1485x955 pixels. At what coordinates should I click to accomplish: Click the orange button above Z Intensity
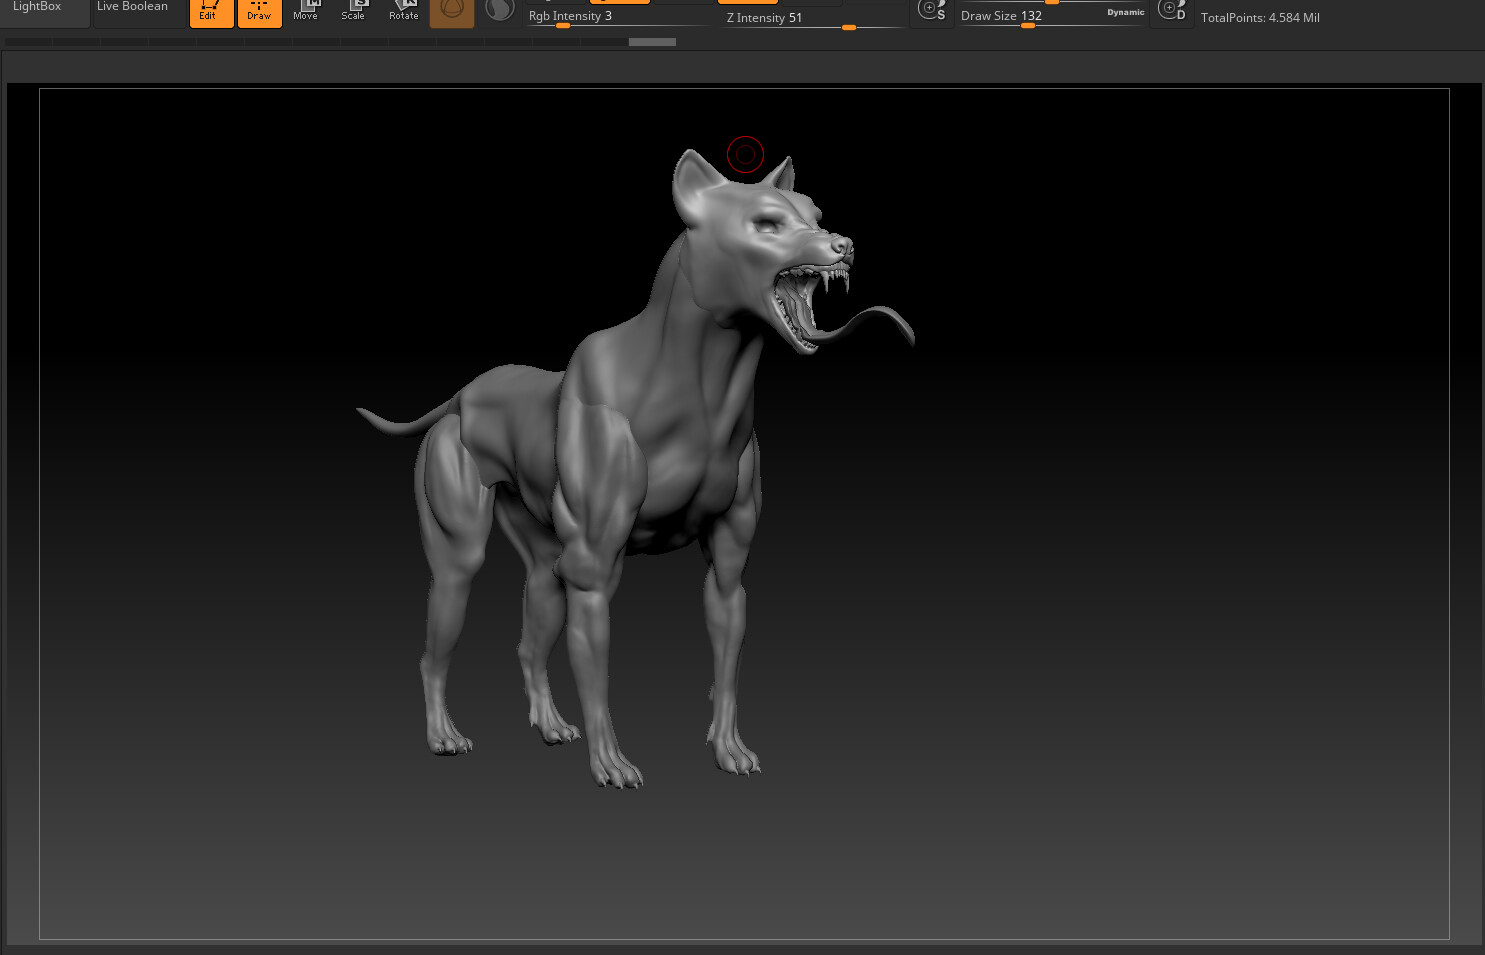tap(747, 2)
